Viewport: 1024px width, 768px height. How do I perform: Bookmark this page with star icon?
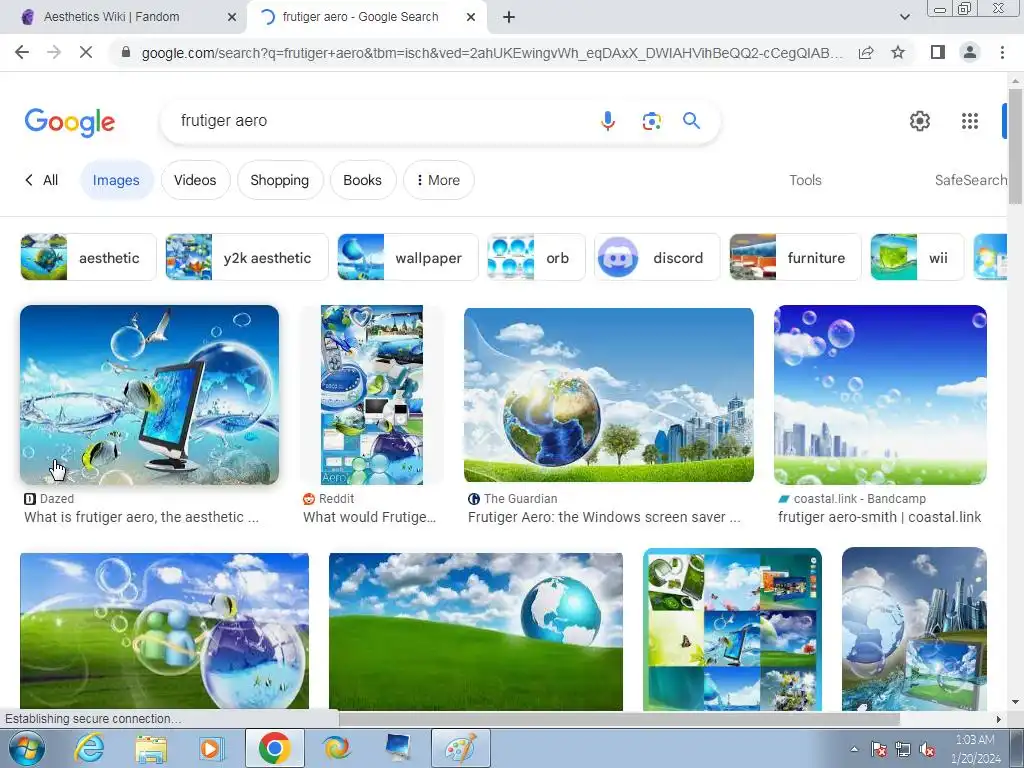coord(898,52)
